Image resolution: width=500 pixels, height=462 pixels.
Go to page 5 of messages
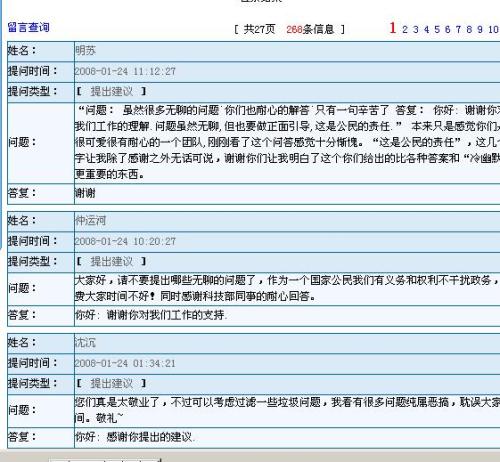[x=437, y=29]
